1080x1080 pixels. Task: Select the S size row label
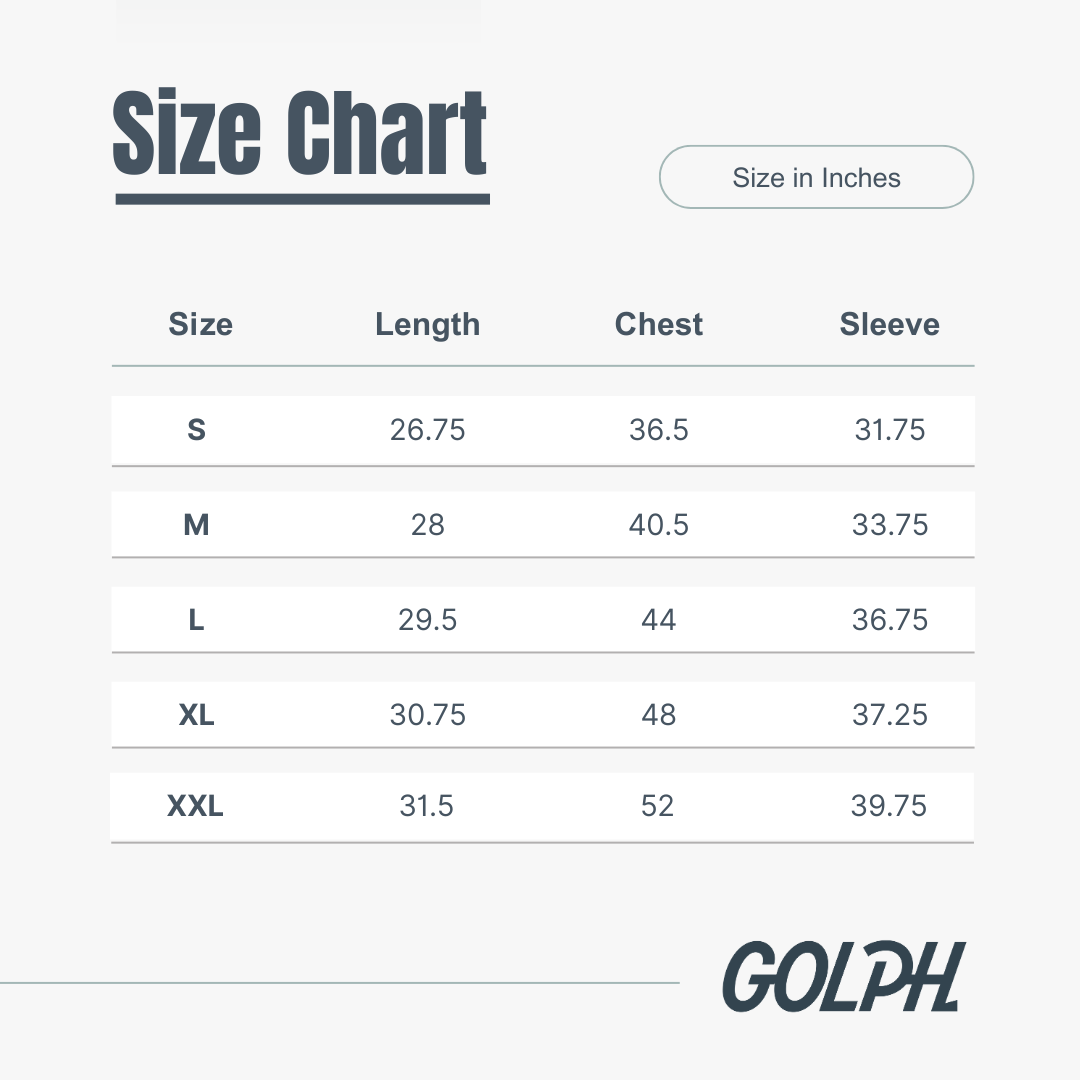click(196, 430)
